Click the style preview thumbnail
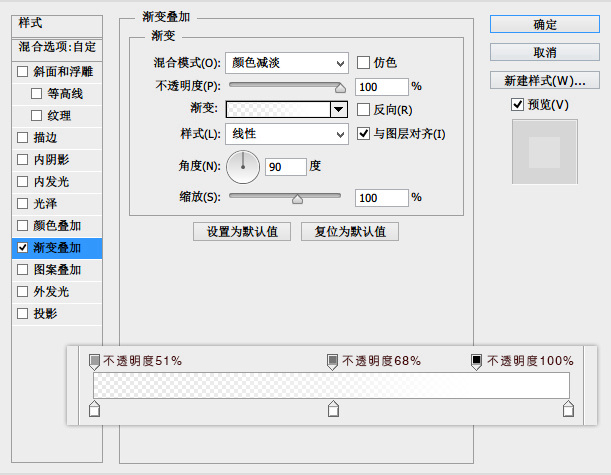The width and height of the screenshot is (611, 475). 545,152
